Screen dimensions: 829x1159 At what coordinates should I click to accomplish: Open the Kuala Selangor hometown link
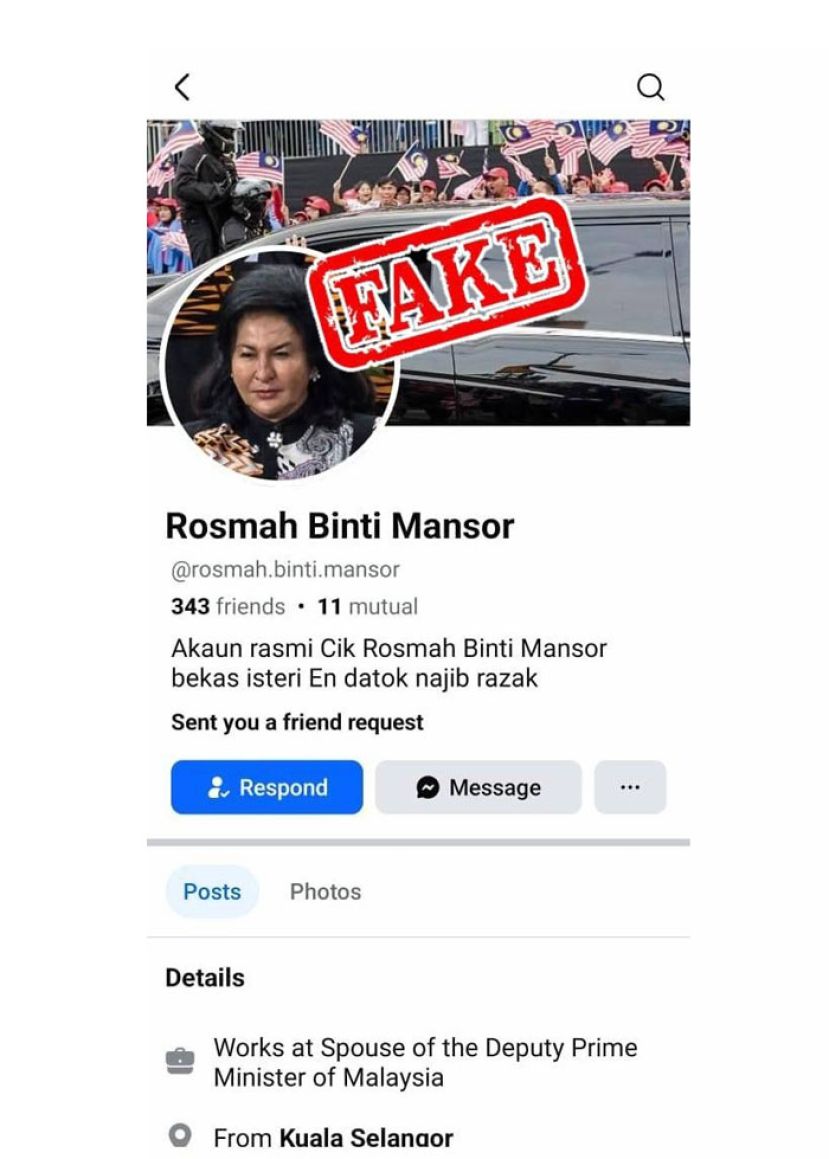tap(366, 1138)
